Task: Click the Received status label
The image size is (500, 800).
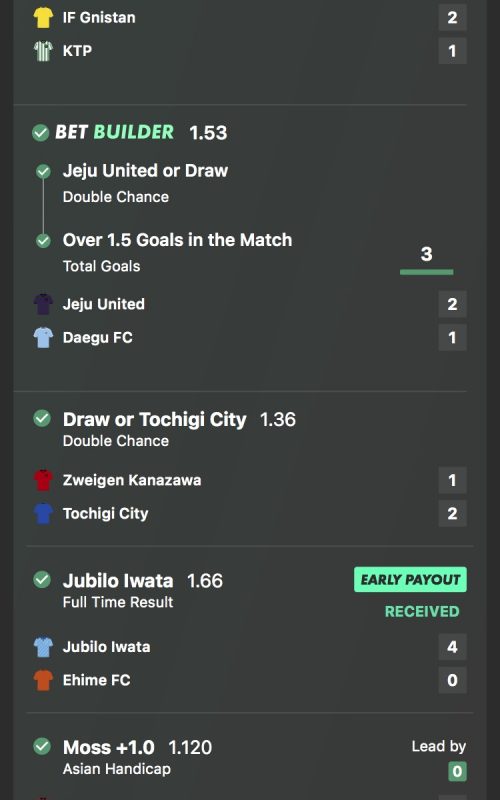Action: tap(422, 611)
